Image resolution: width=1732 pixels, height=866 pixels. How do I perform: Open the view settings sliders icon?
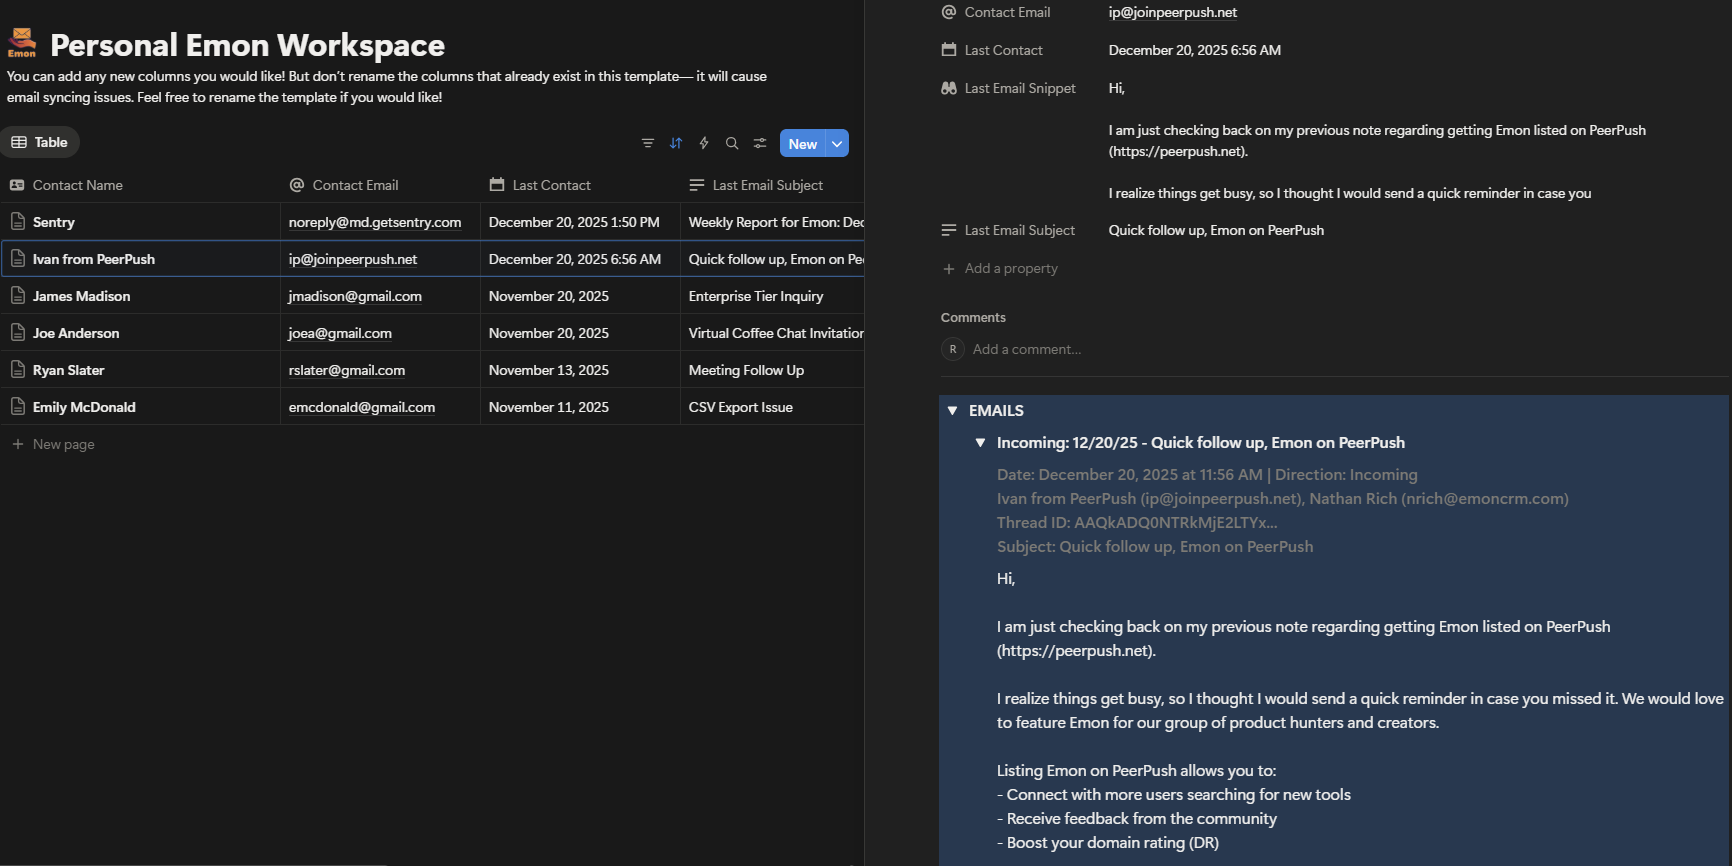(760, 143)
